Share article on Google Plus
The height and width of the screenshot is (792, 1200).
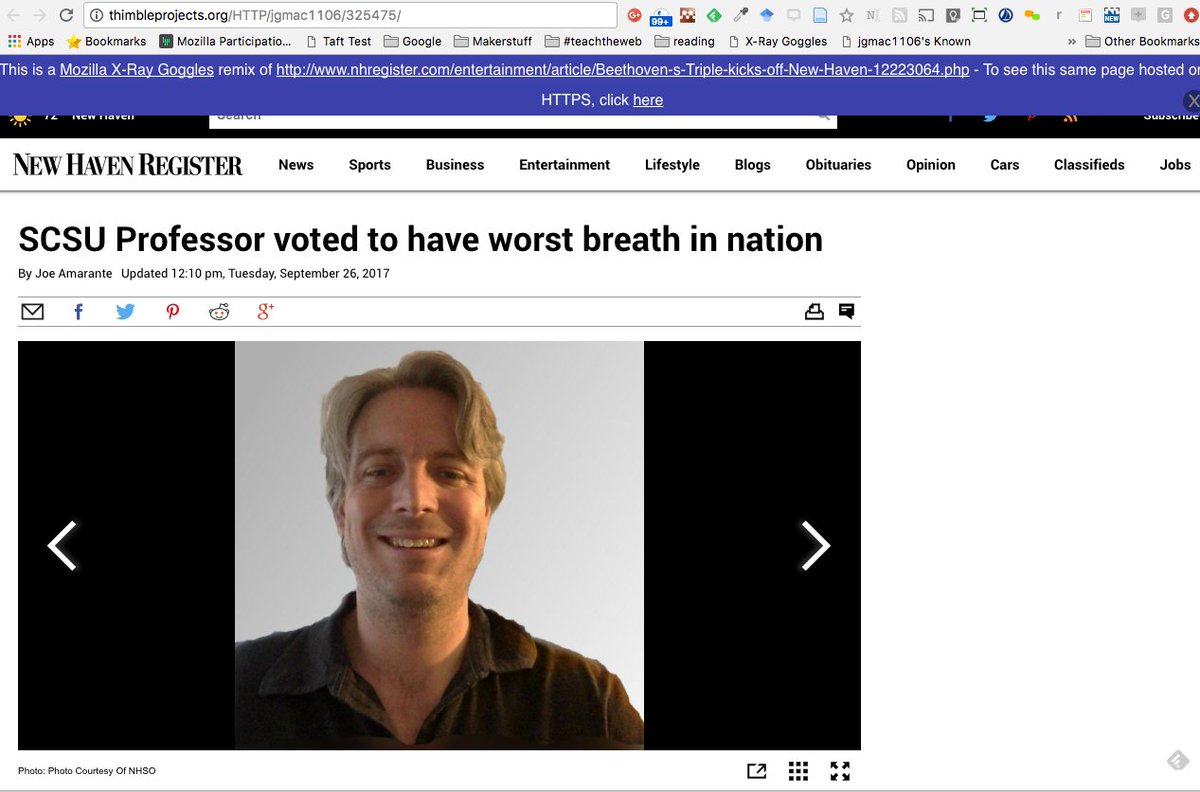[x=265, y=312]
